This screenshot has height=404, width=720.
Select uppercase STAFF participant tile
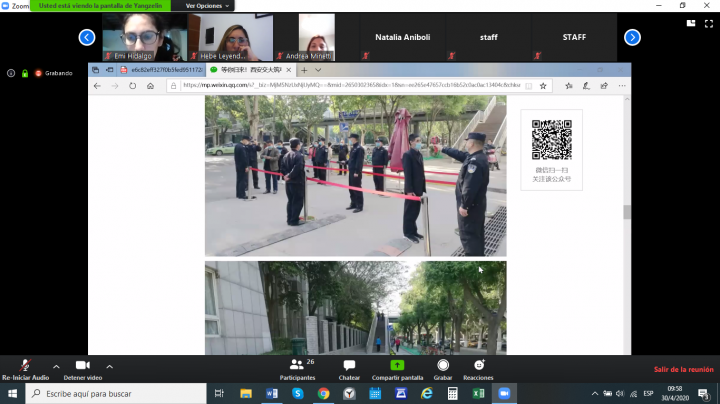(574, 37)
